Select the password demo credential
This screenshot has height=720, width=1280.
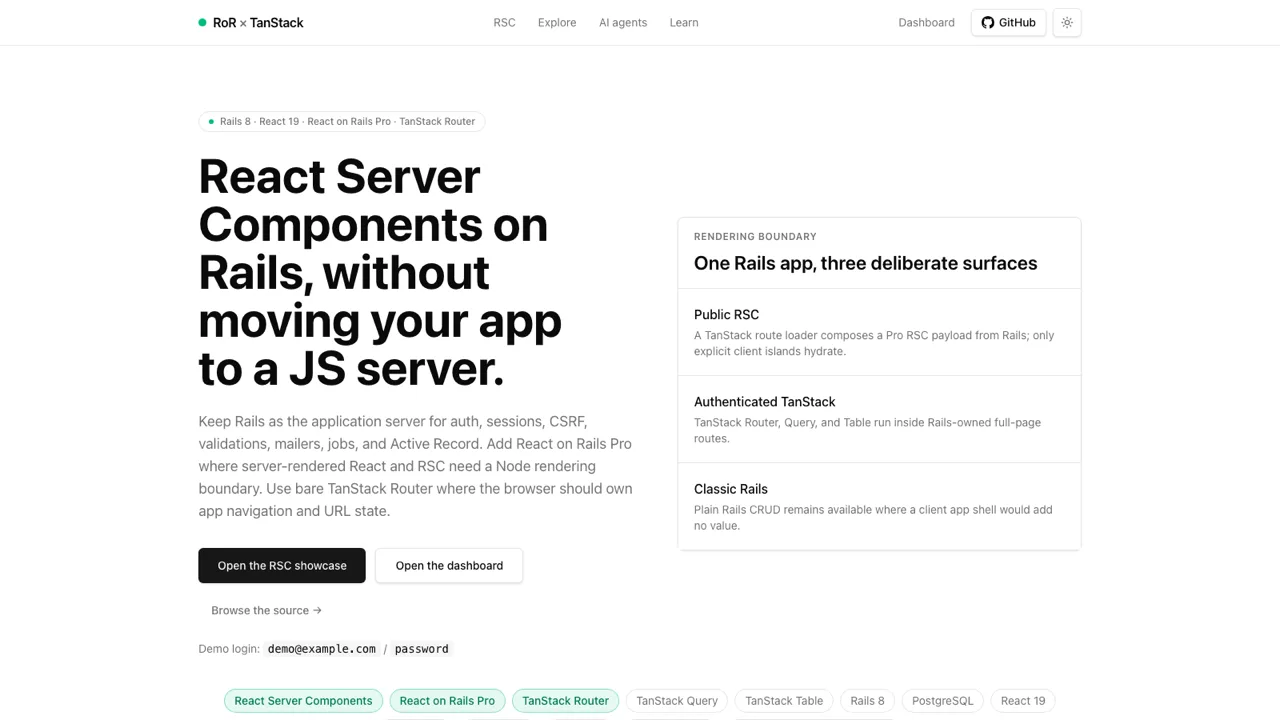pyautogui.click(x=422, y=649)
